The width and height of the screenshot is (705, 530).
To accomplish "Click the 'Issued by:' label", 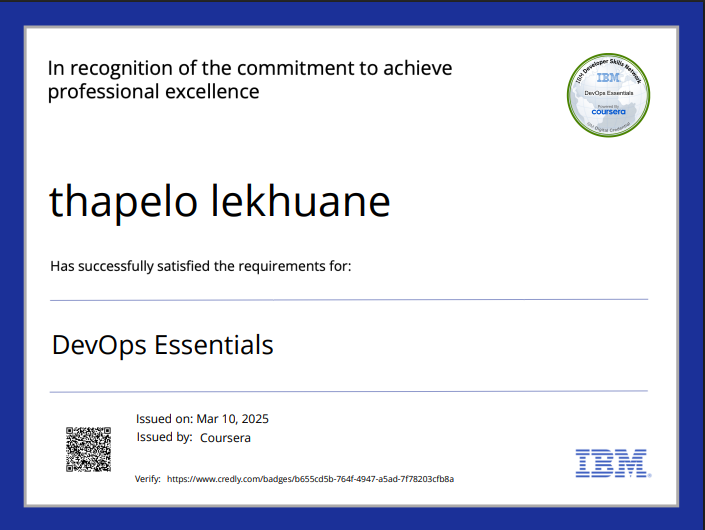I will [164, 438].
